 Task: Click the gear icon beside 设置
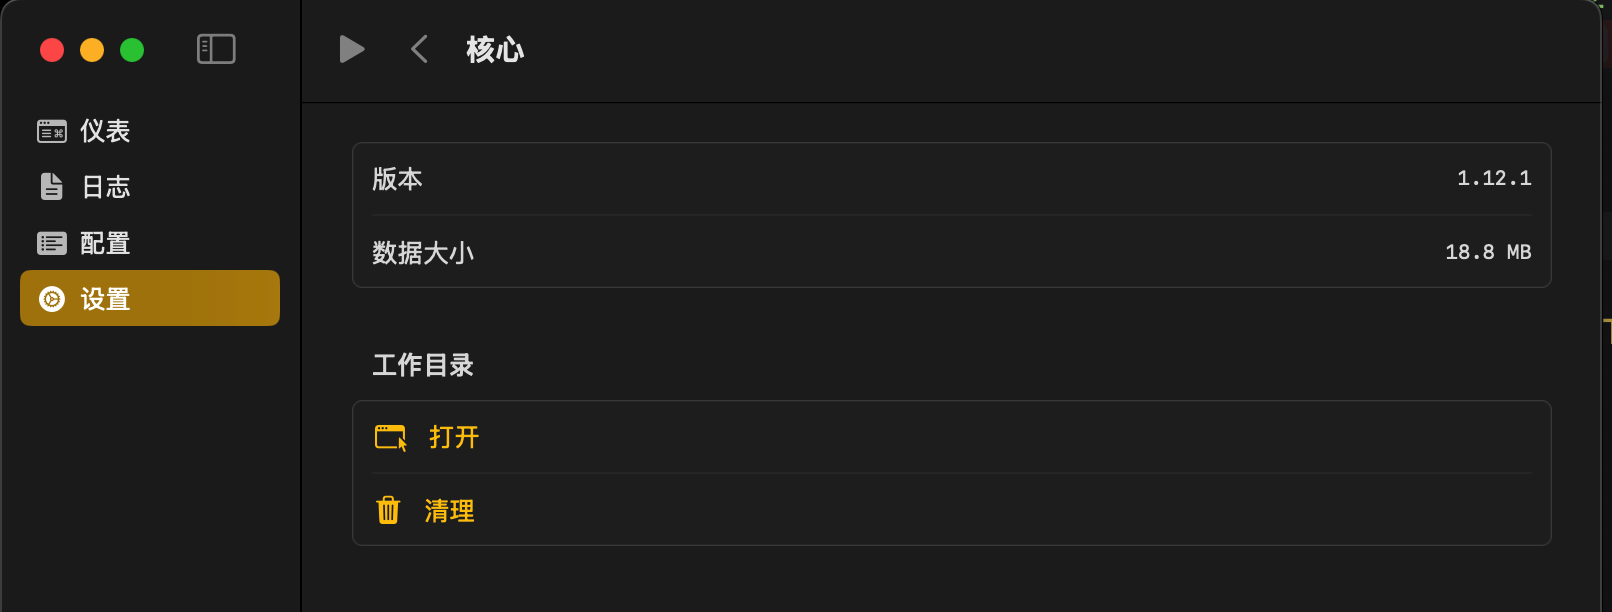pyautogui.click(x=52, y=299)
